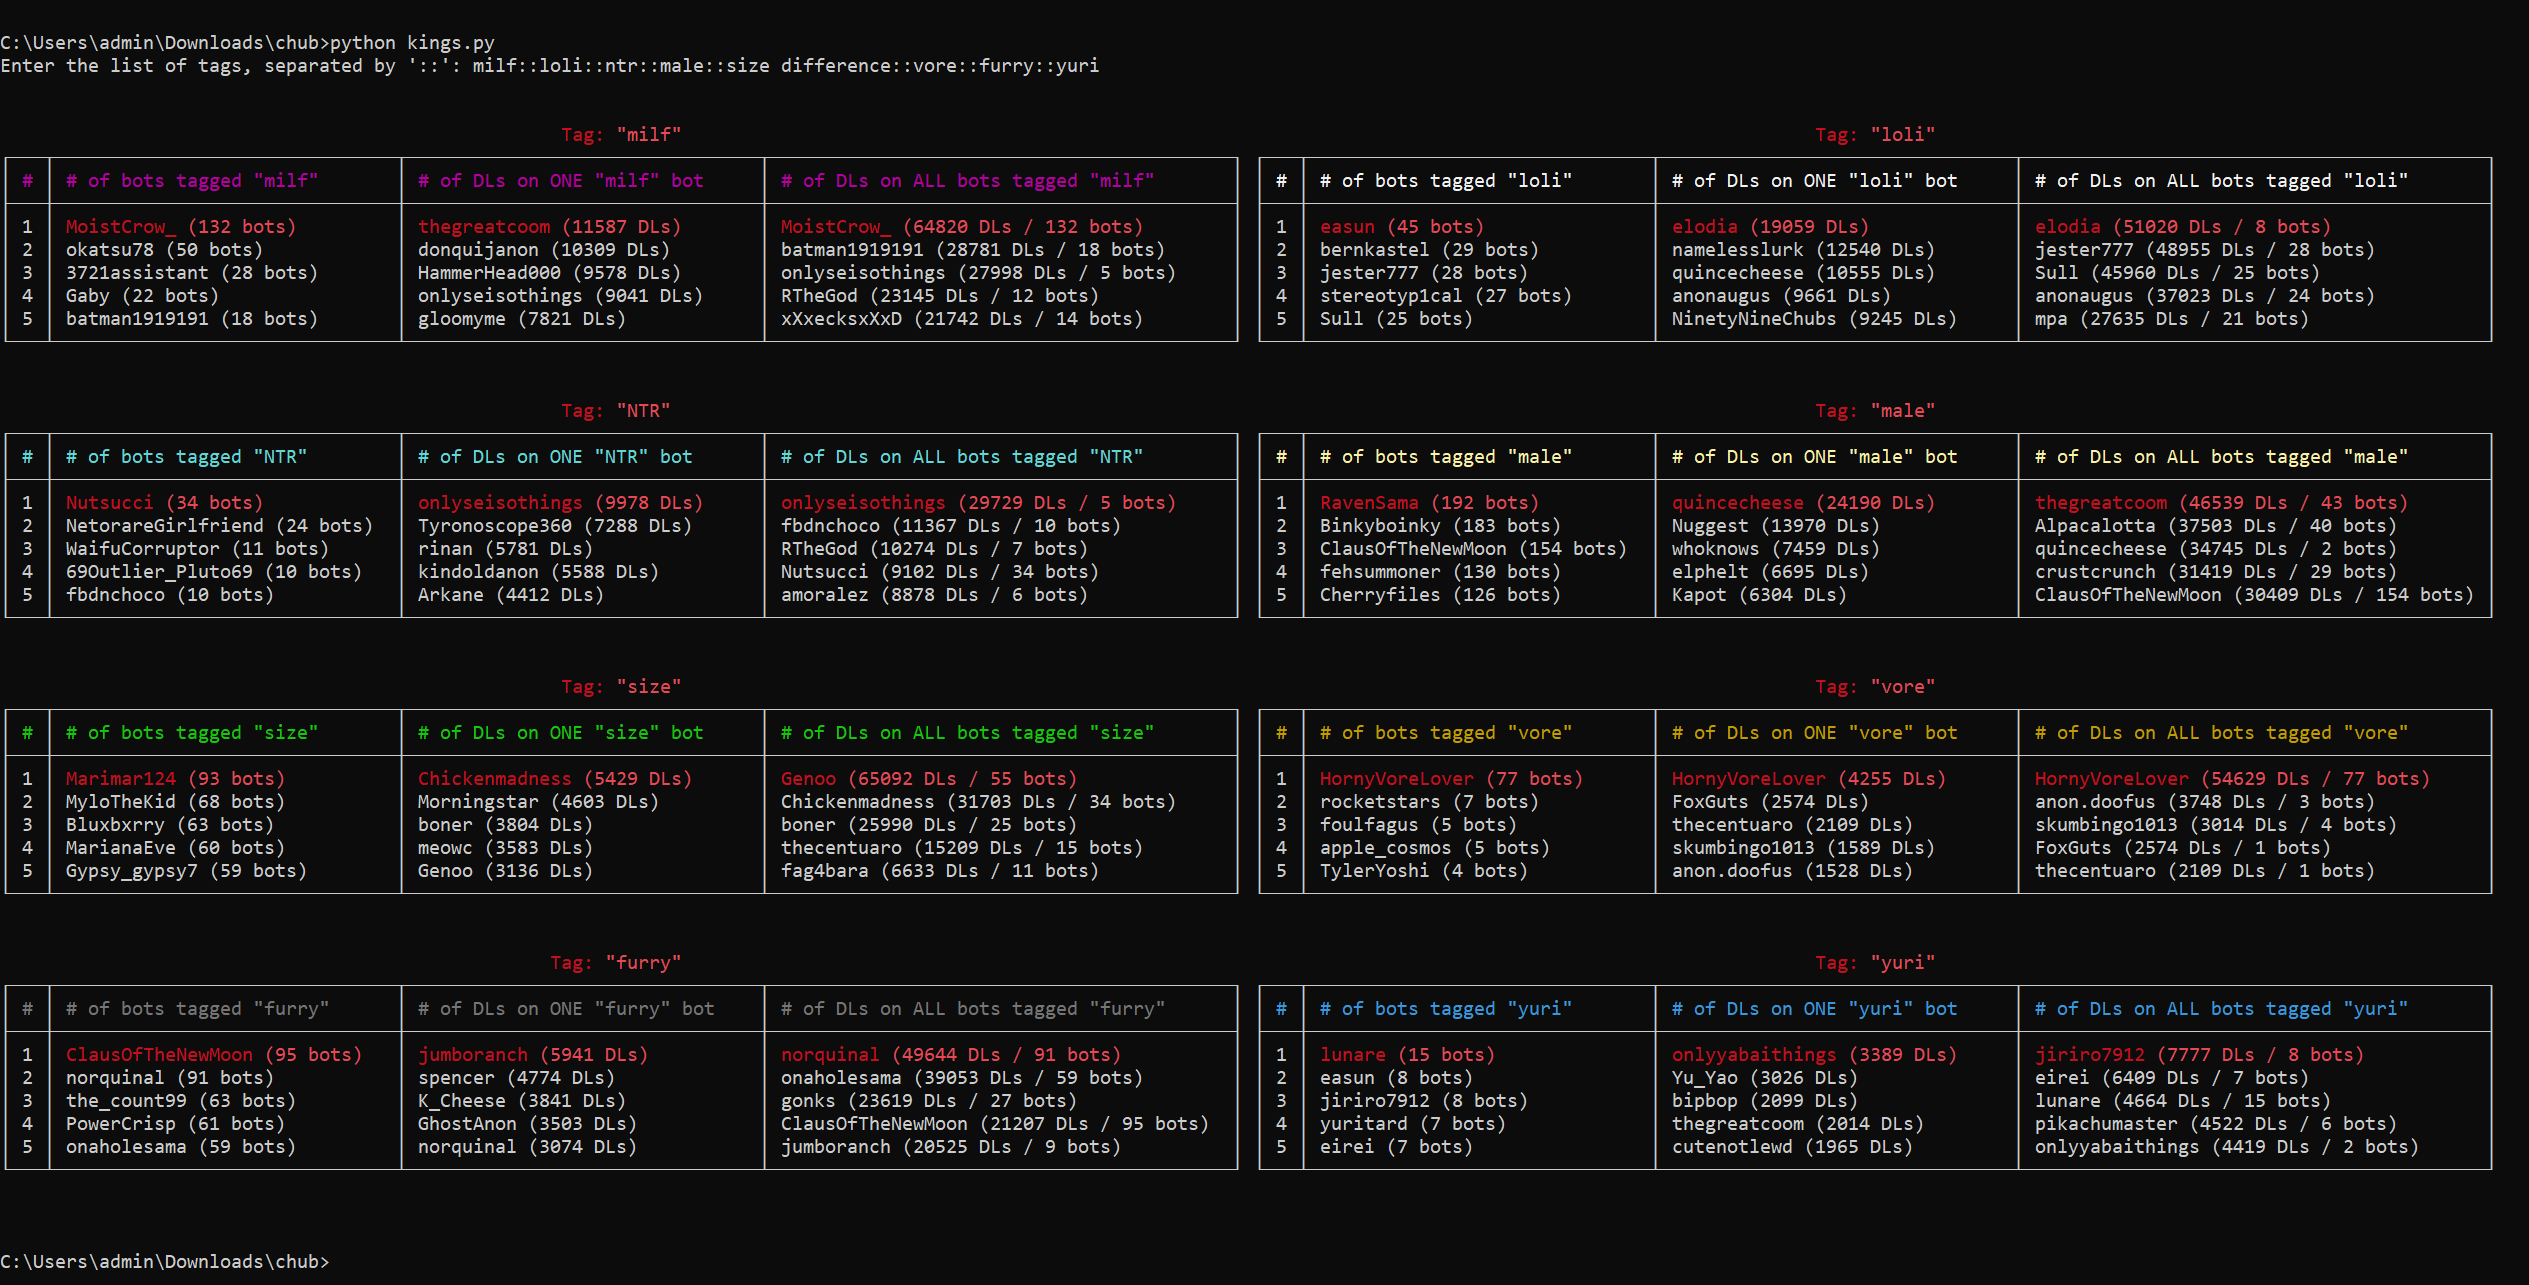This screenshot has width=2529, height=1285.
Task: Click 'amoralez (8878 DLs / 6 bots)' entry
Action: (934, 594)
